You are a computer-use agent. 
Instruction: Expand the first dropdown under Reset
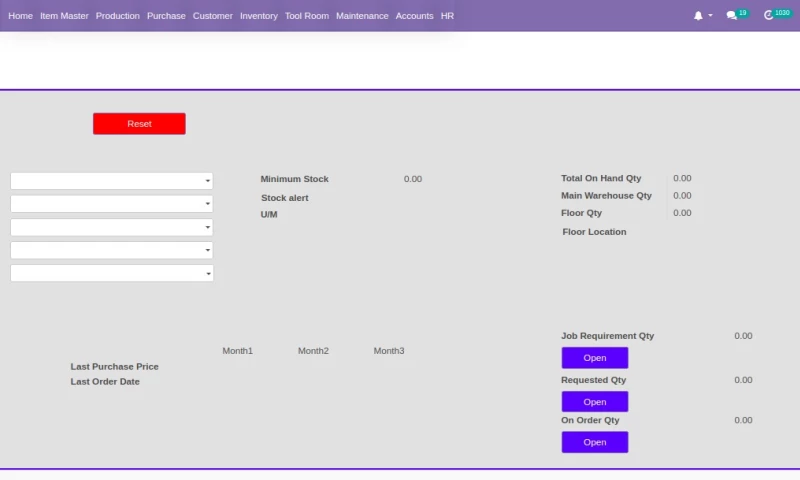pyautogui.click(x=112, y=181)
